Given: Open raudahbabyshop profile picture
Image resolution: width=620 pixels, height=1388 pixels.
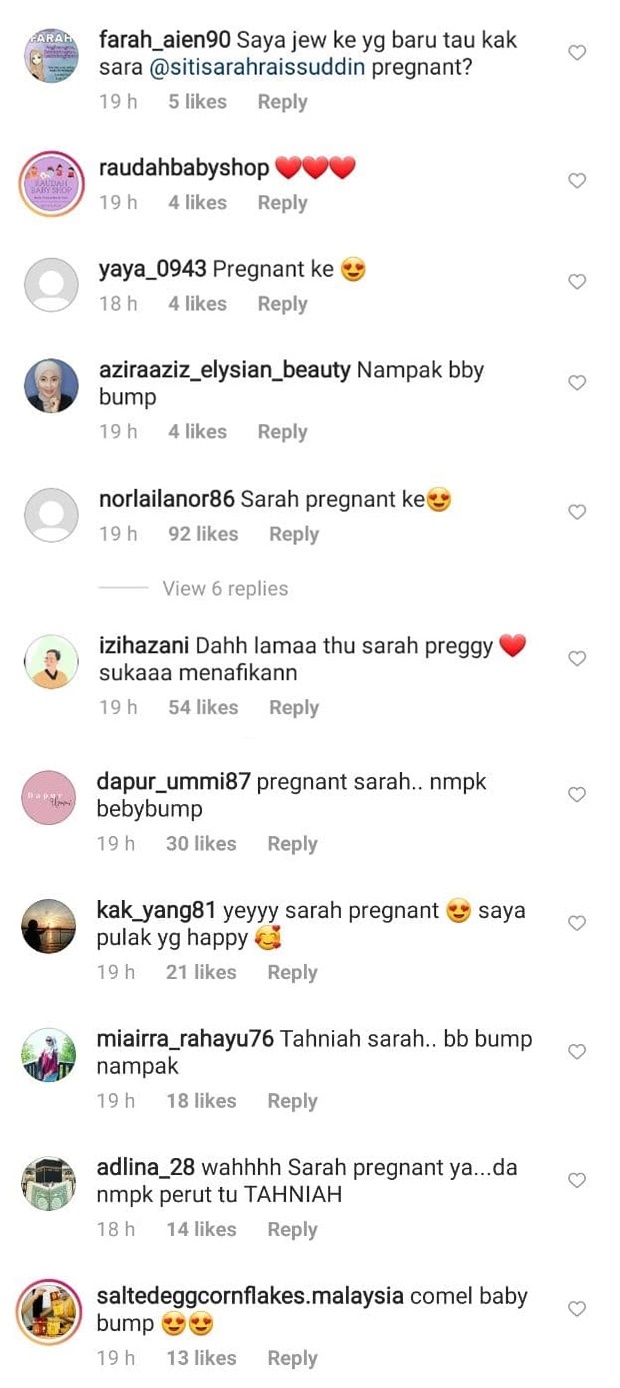Looking at the screenshot, I should click(51, 183).
